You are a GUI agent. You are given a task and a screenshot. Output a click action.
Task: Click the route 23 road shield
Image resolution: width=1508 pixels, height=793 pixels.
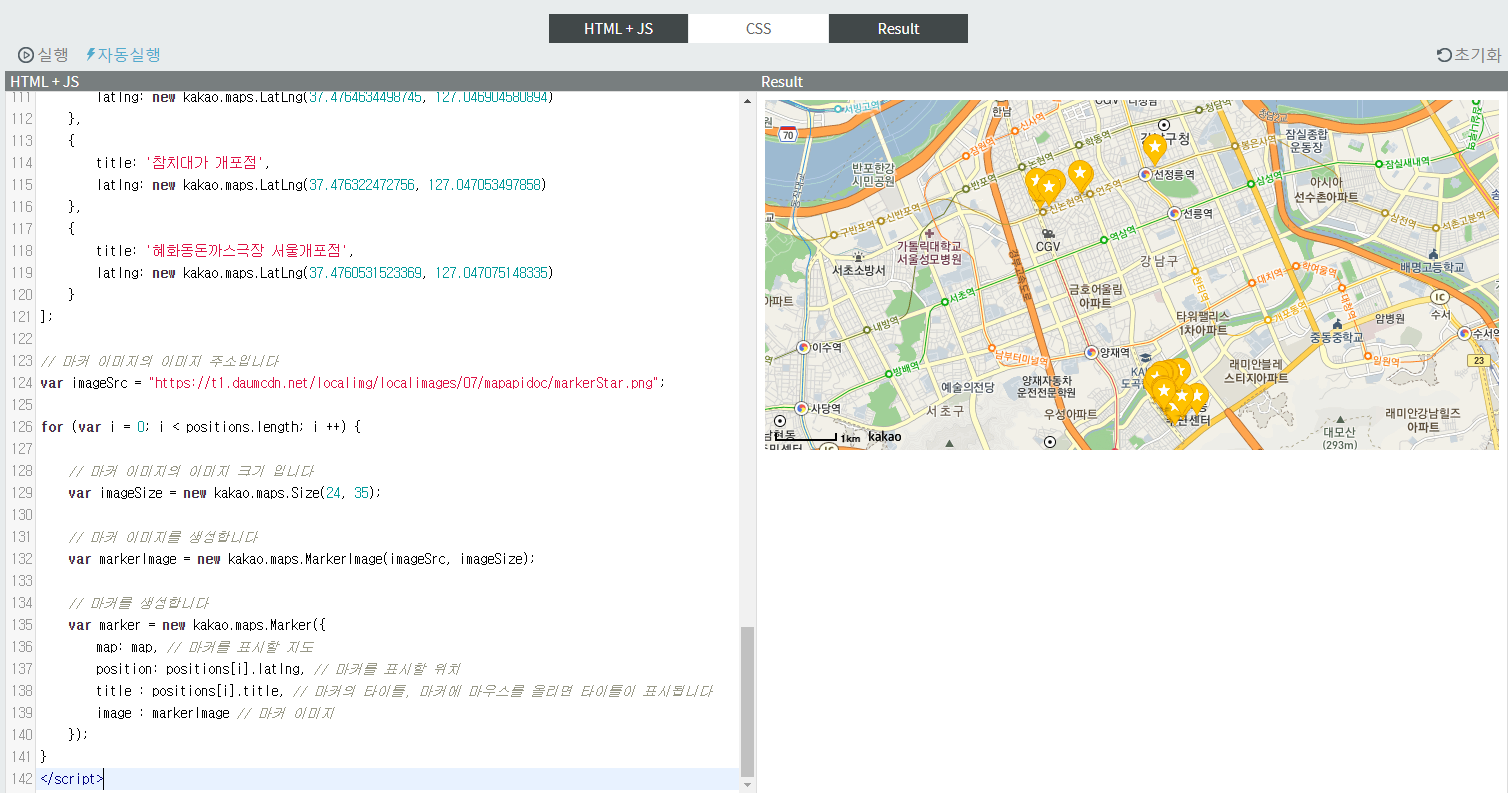[1479, 360]
